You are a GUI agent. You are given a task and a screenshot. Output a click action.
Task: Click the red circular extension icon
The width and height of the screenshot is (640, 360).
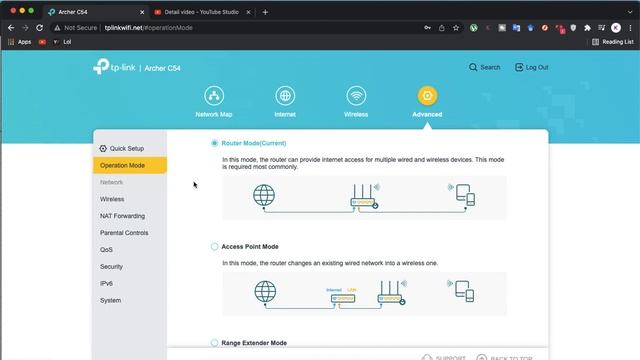click(544, 28)
